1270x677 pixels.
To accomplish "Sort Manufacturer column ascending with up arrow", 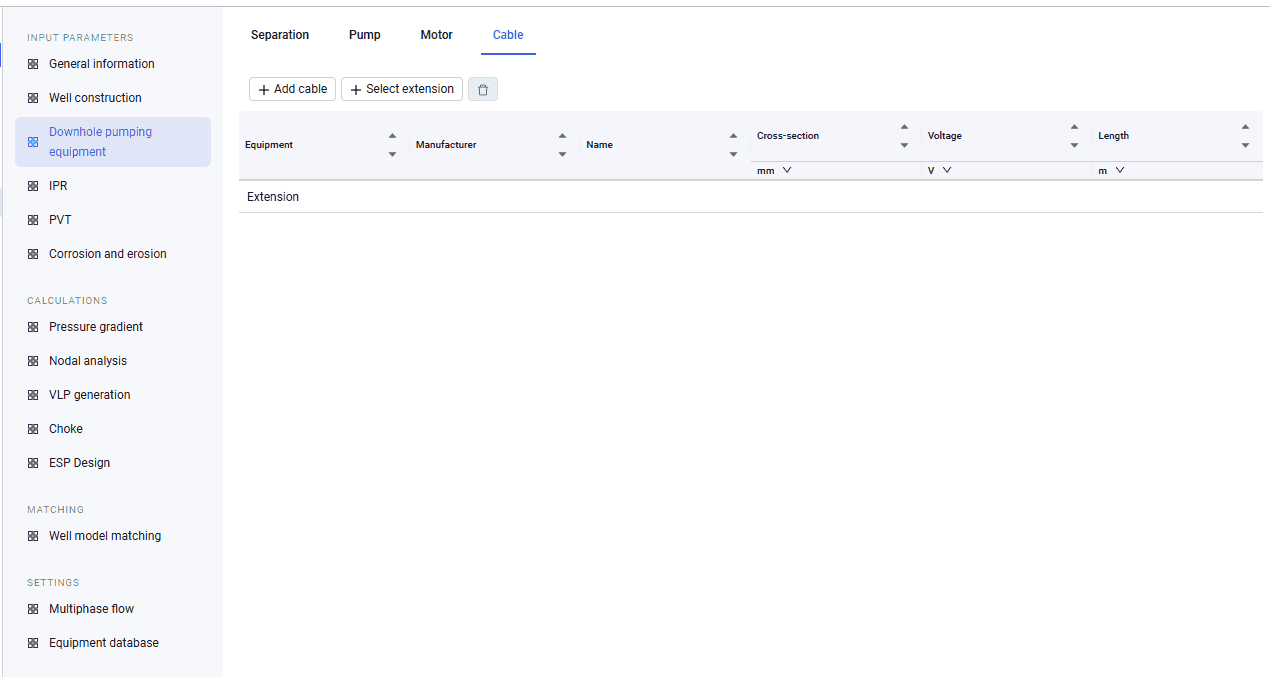I will pos(562,136).
